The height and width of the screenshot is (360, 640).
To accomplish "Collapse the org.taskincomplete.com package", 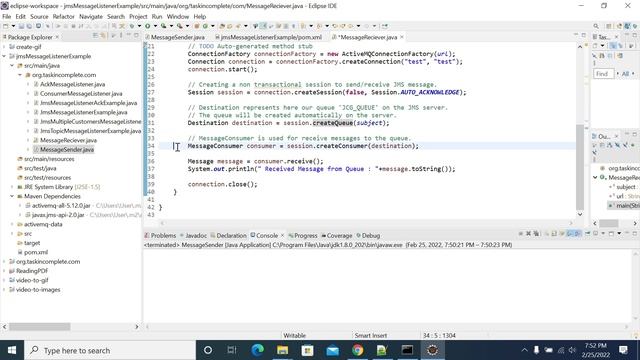I will [x=20, y=75].
